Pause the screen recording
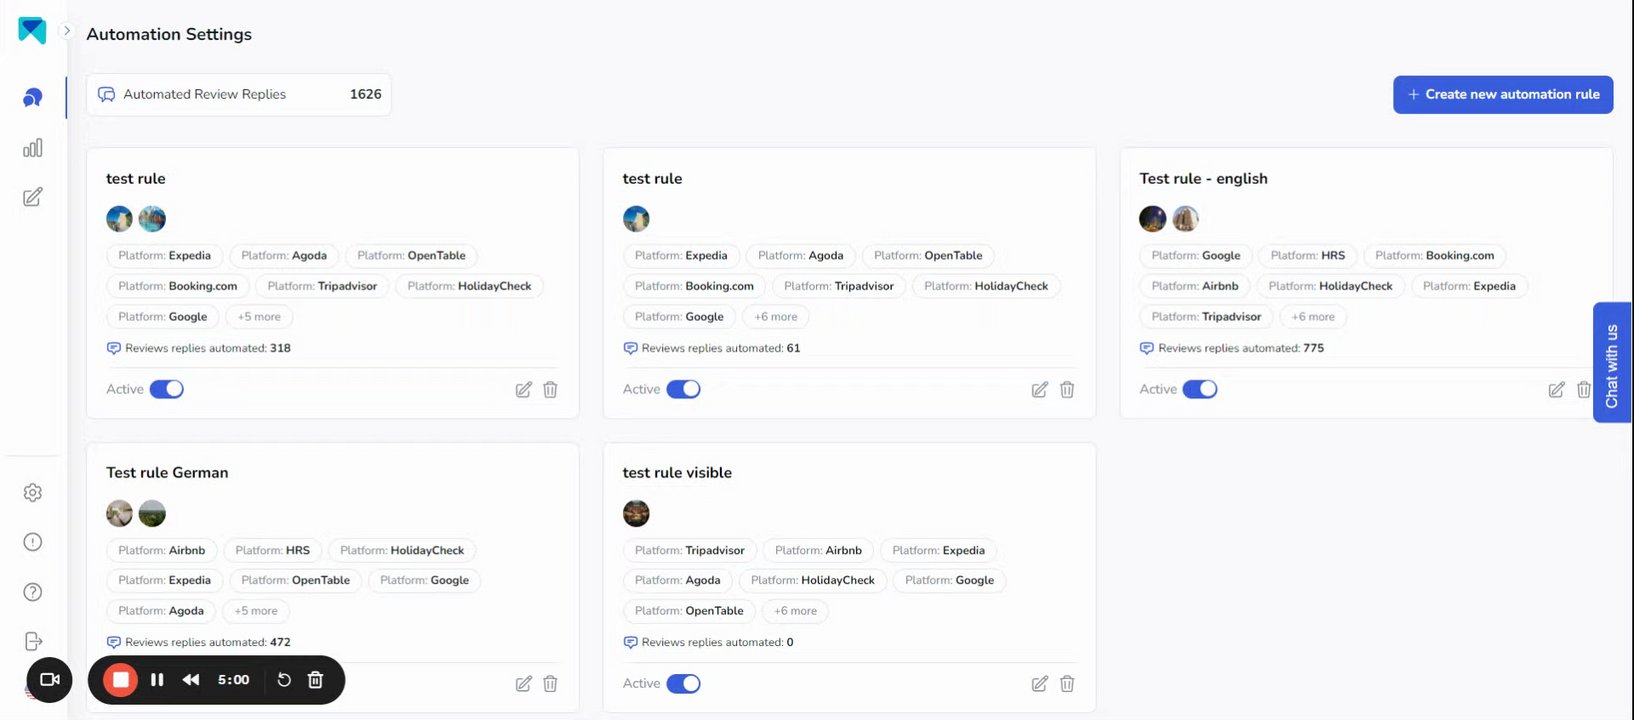Viewport: 1634px width, 720px height. pos(157,680)
